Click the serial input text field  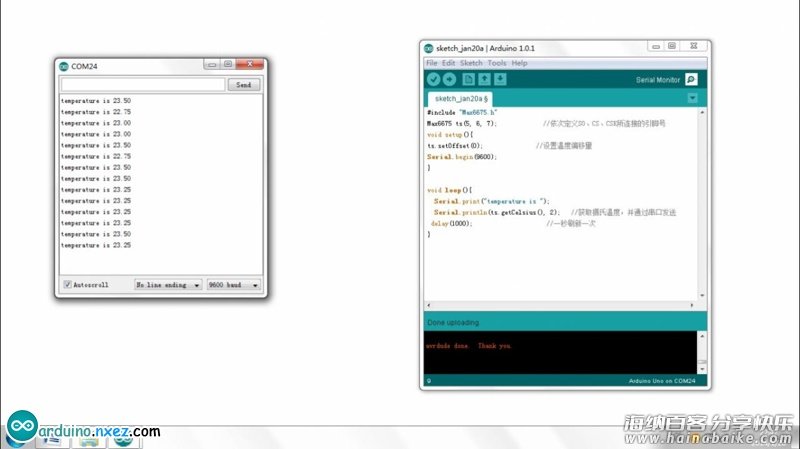pyautogui.click(x=143, y=85)
